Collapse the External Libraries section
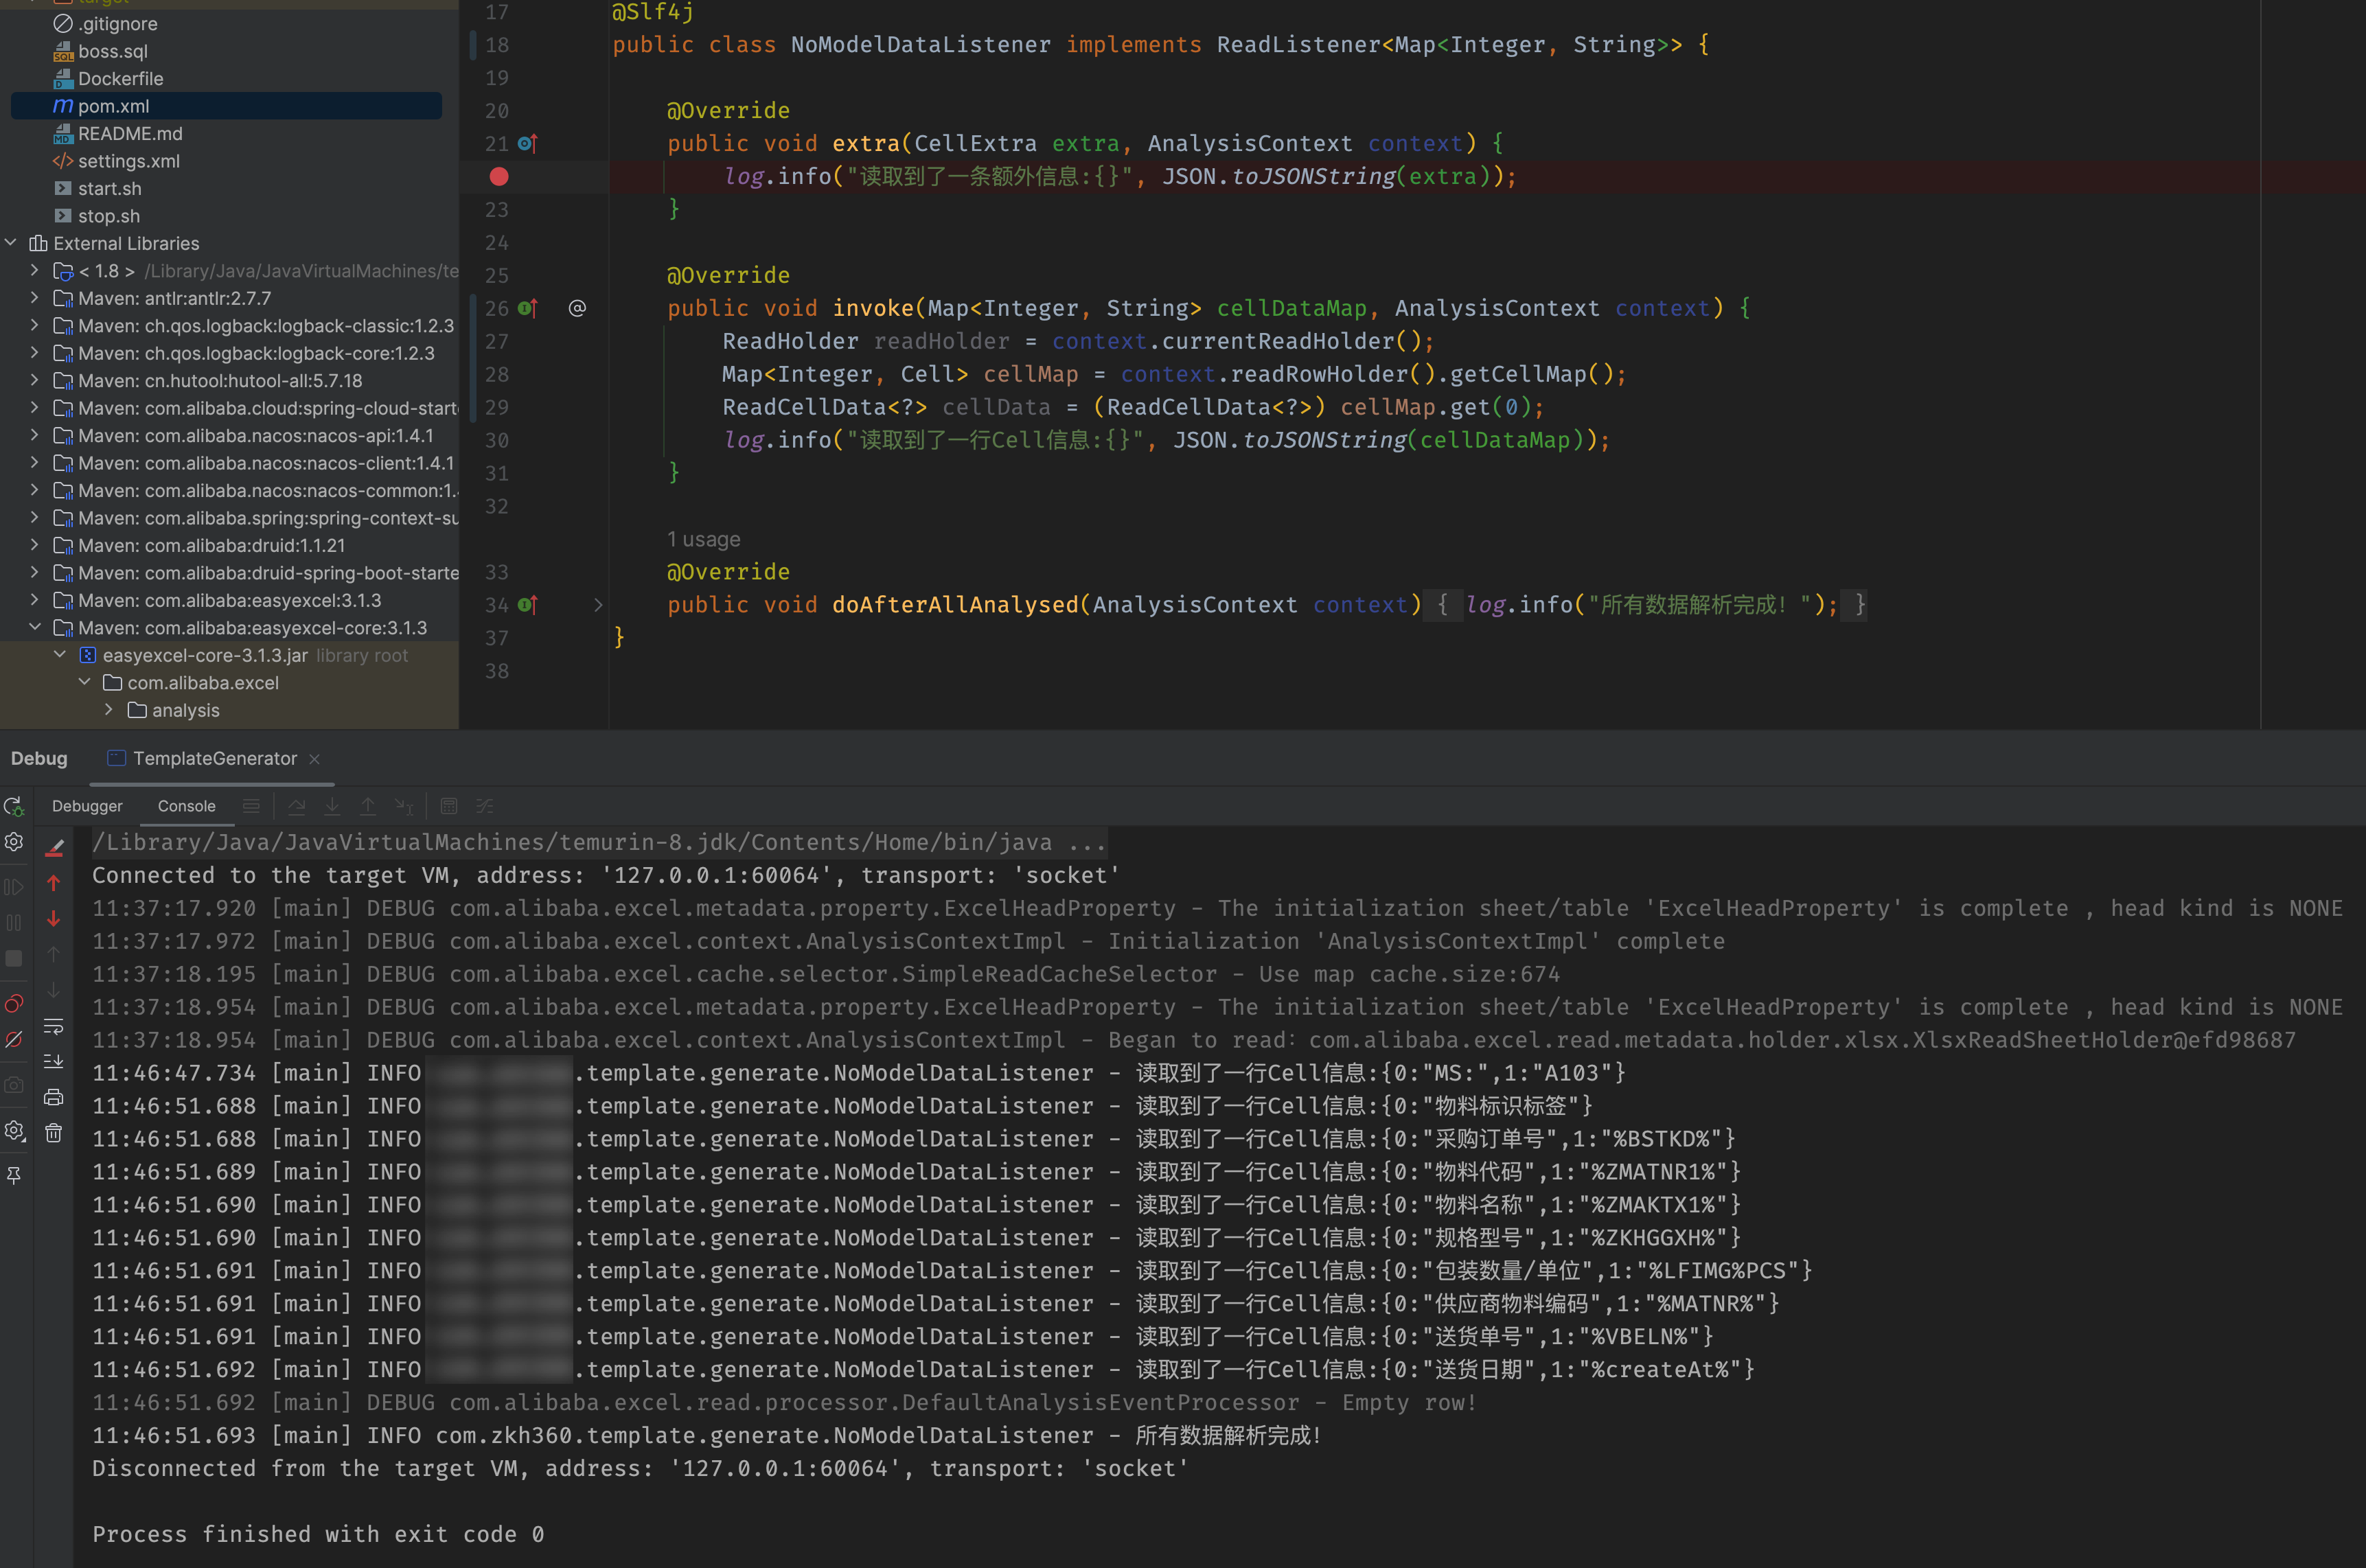2366x1568 pixels. [11, 243]
